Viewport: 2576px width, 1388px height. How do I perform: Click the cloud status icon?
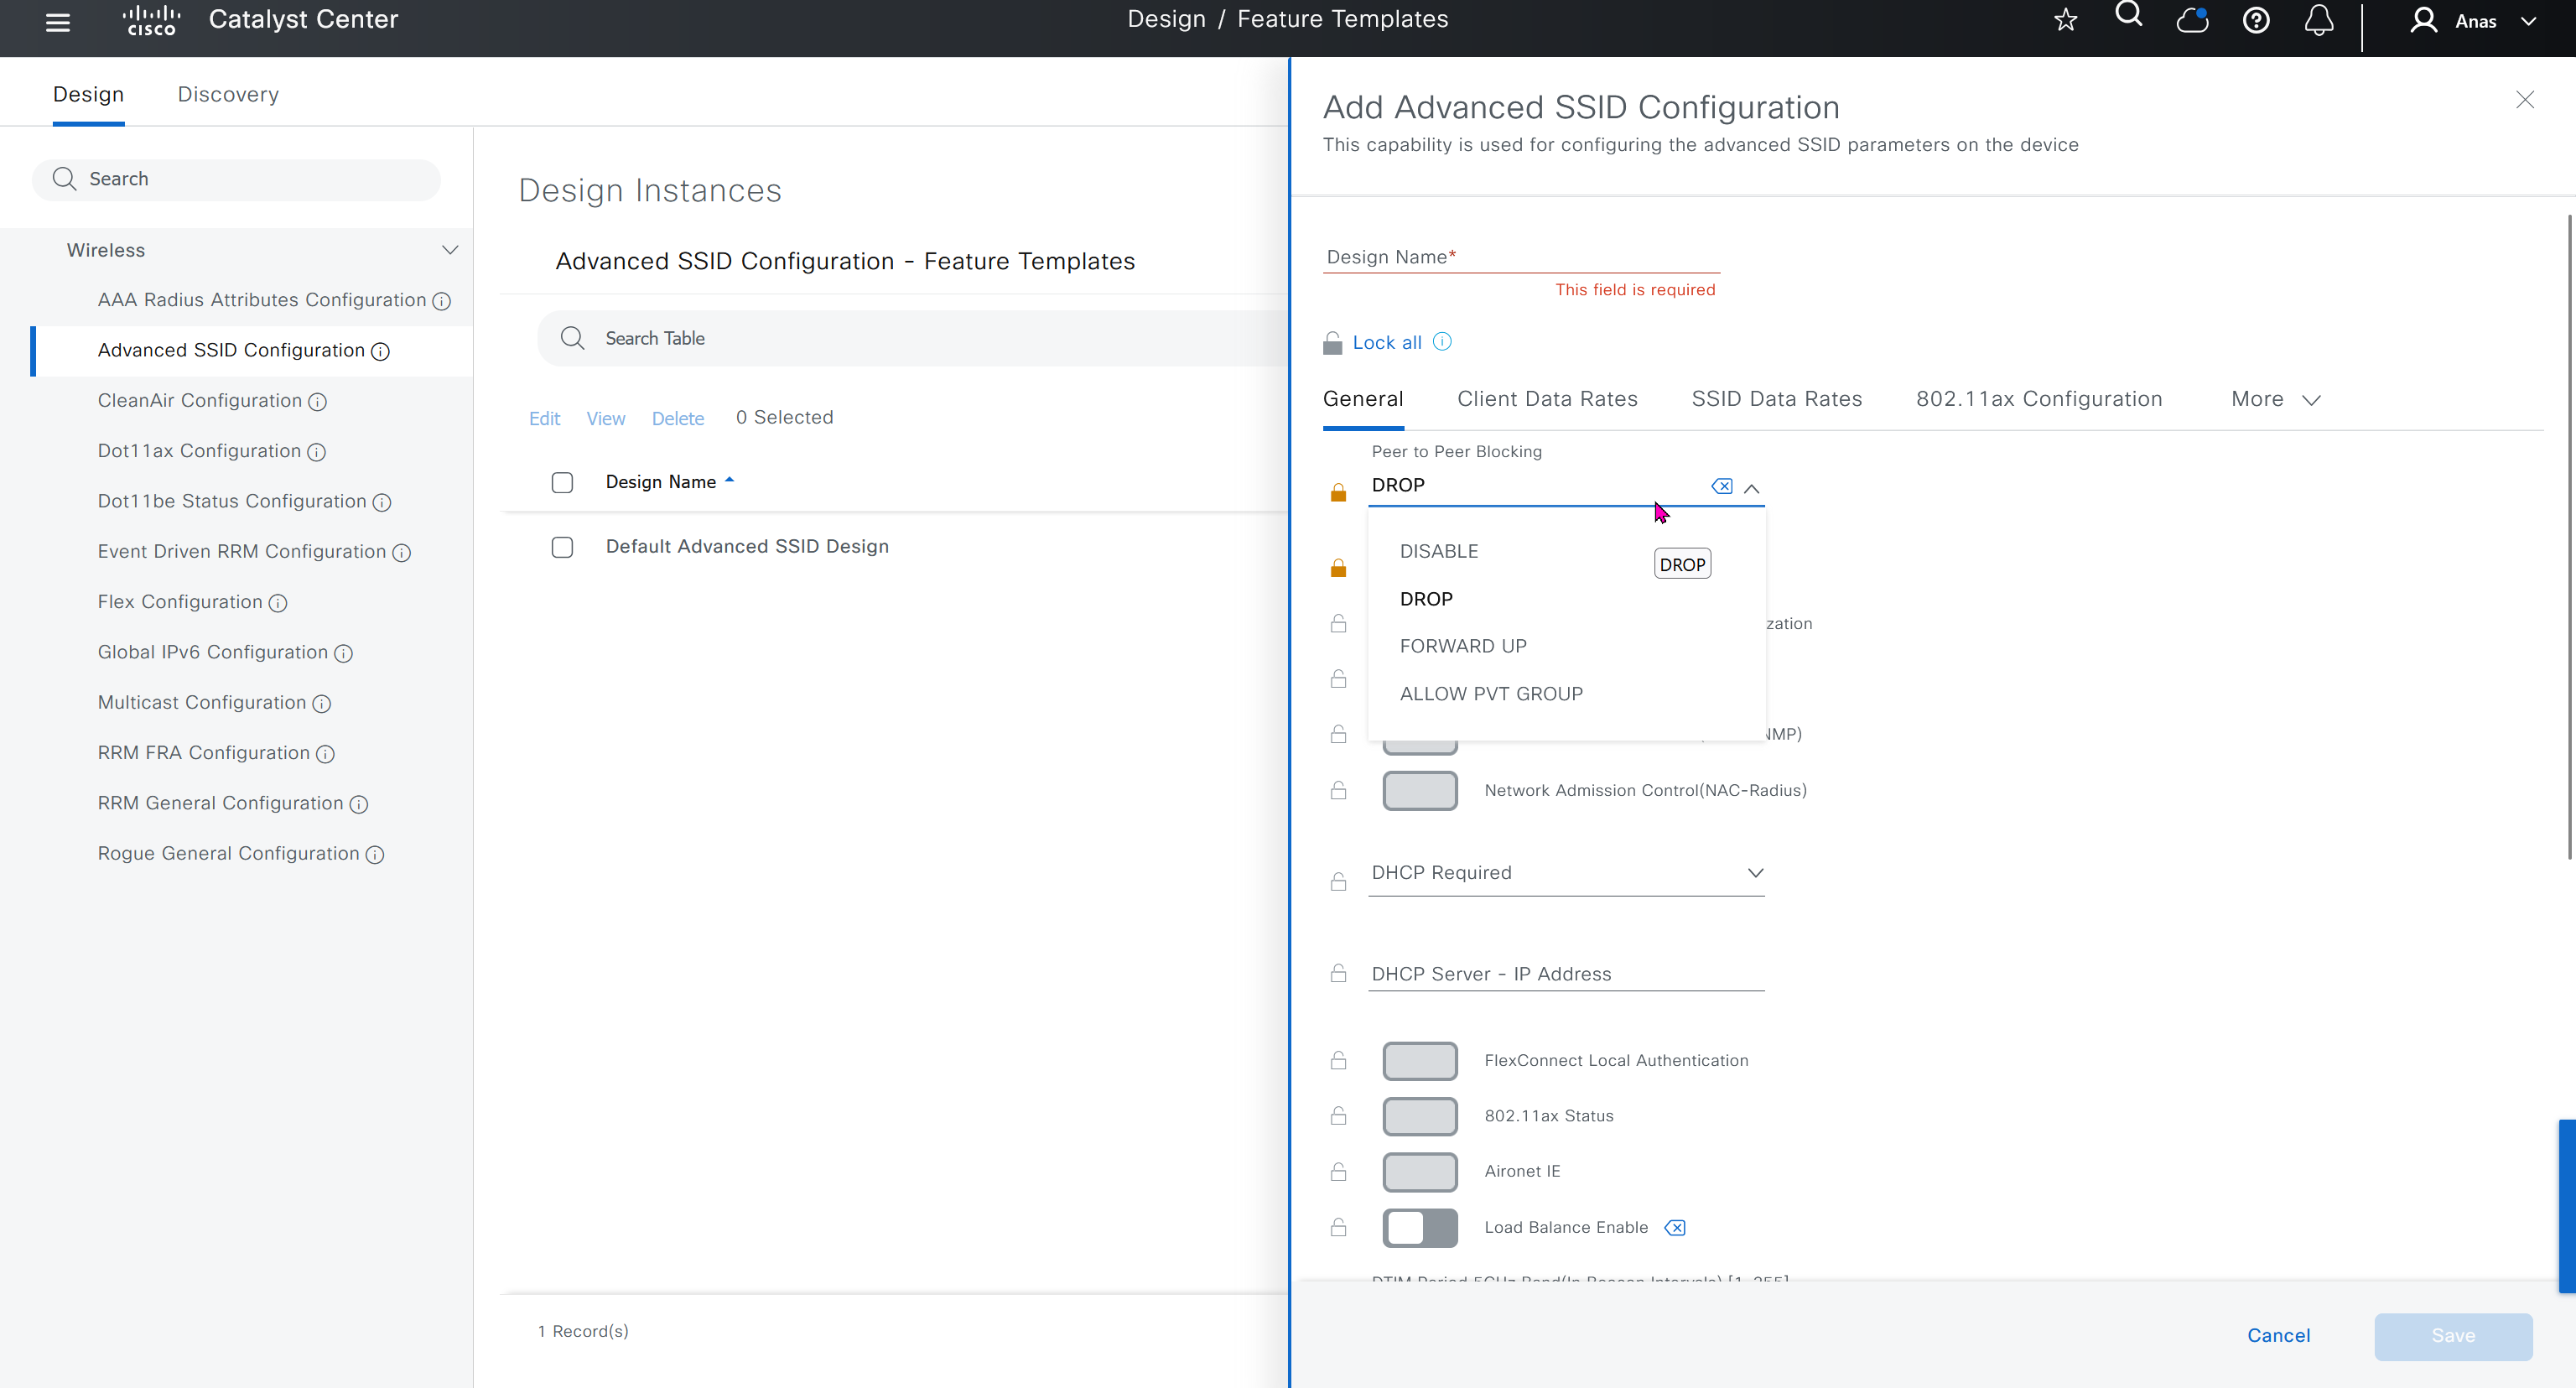pos(2192,21)
